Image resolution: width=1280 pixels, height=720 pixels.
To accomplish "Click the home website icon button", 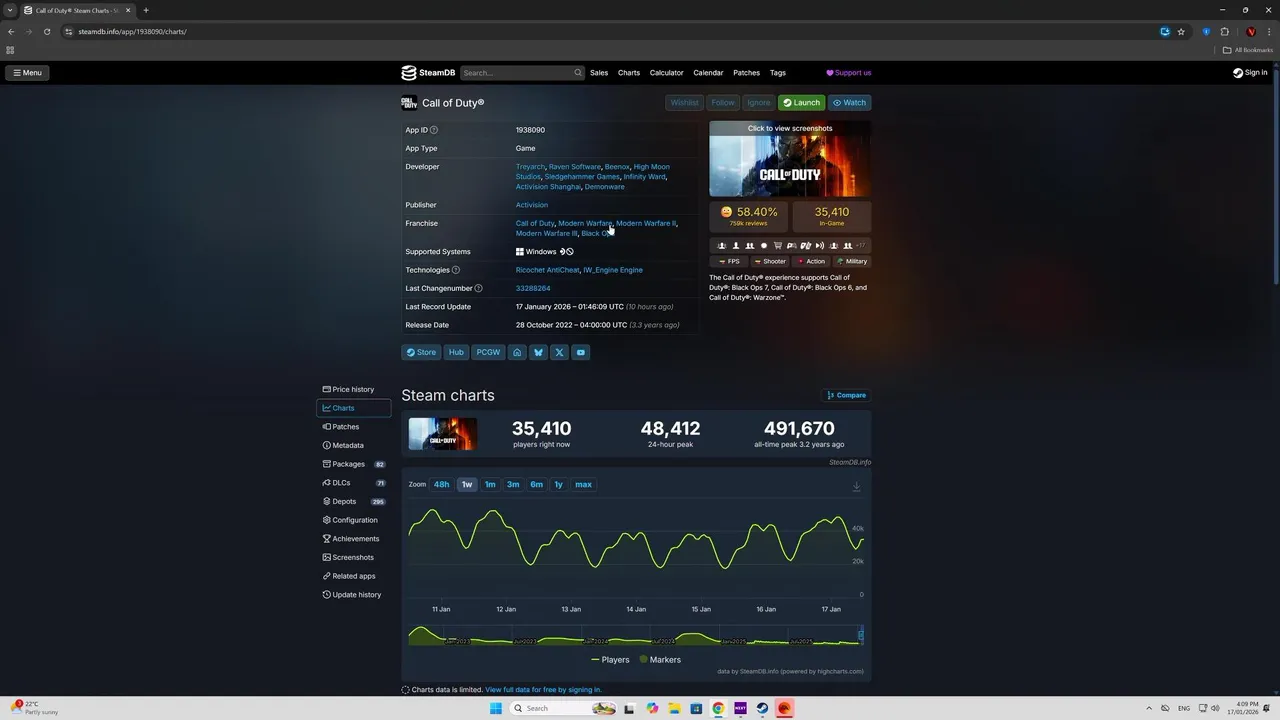I will coord(517,352).
